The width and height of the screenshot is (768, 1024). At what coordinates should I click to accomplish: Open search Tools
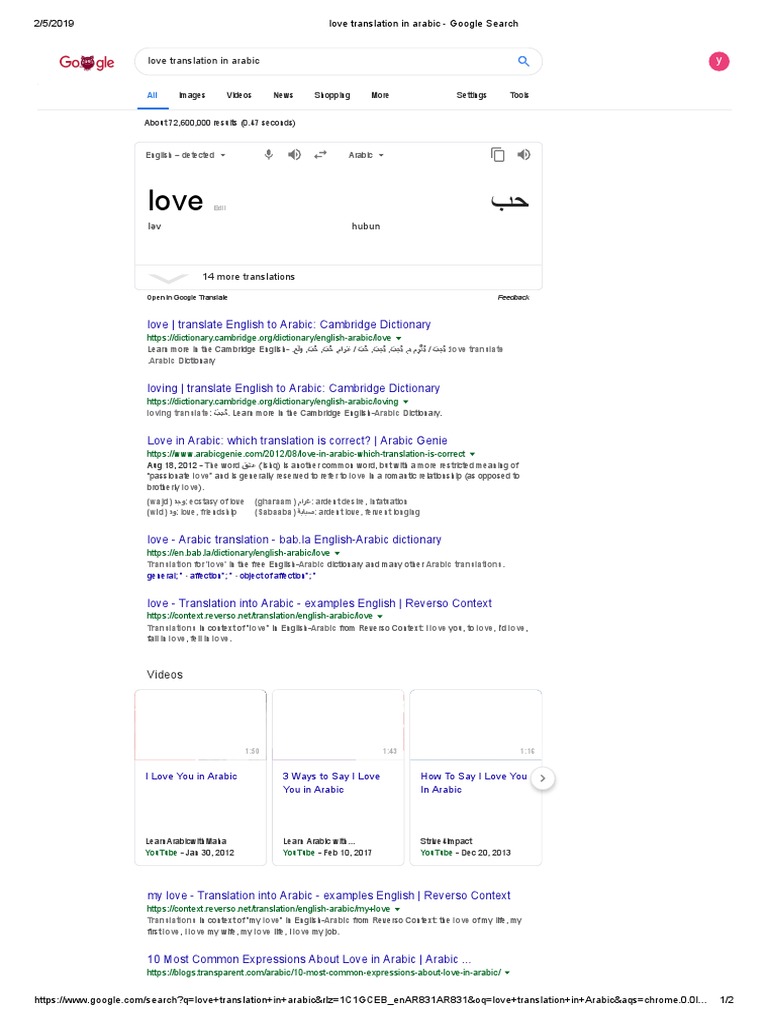pyautogui.click(x=519, y=95)
